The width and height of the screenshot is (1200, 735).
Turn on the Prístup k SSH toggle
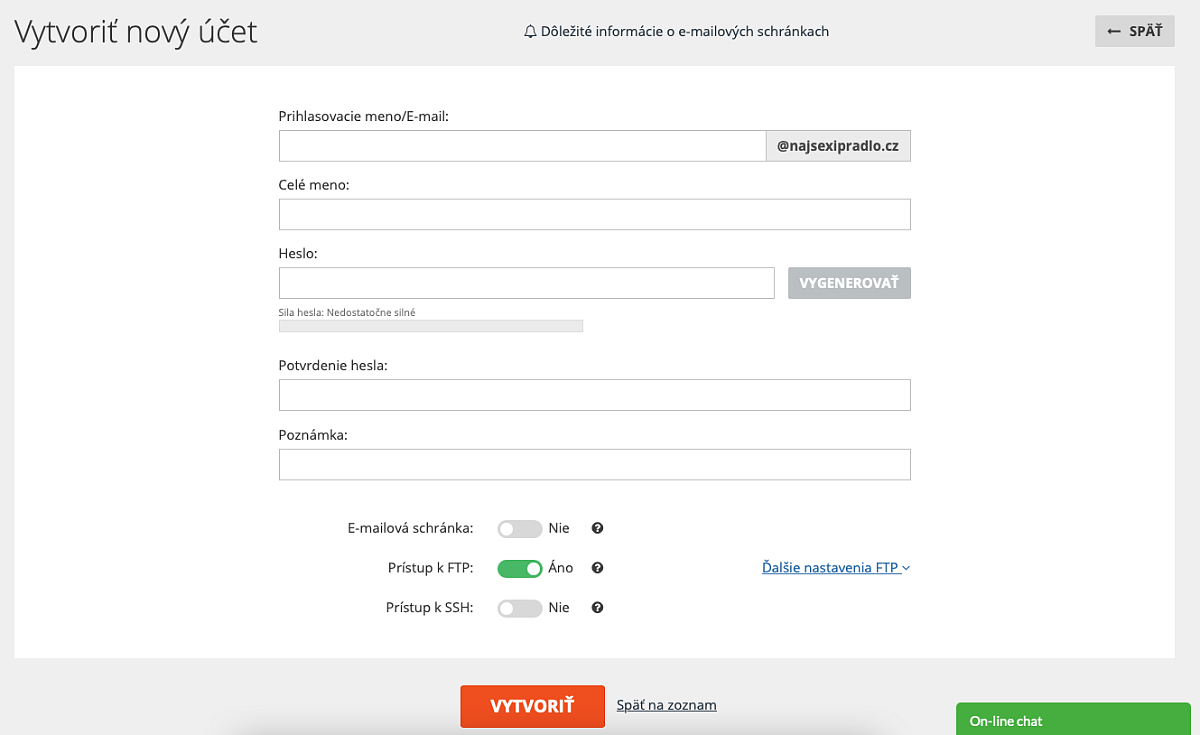(519, 608)
